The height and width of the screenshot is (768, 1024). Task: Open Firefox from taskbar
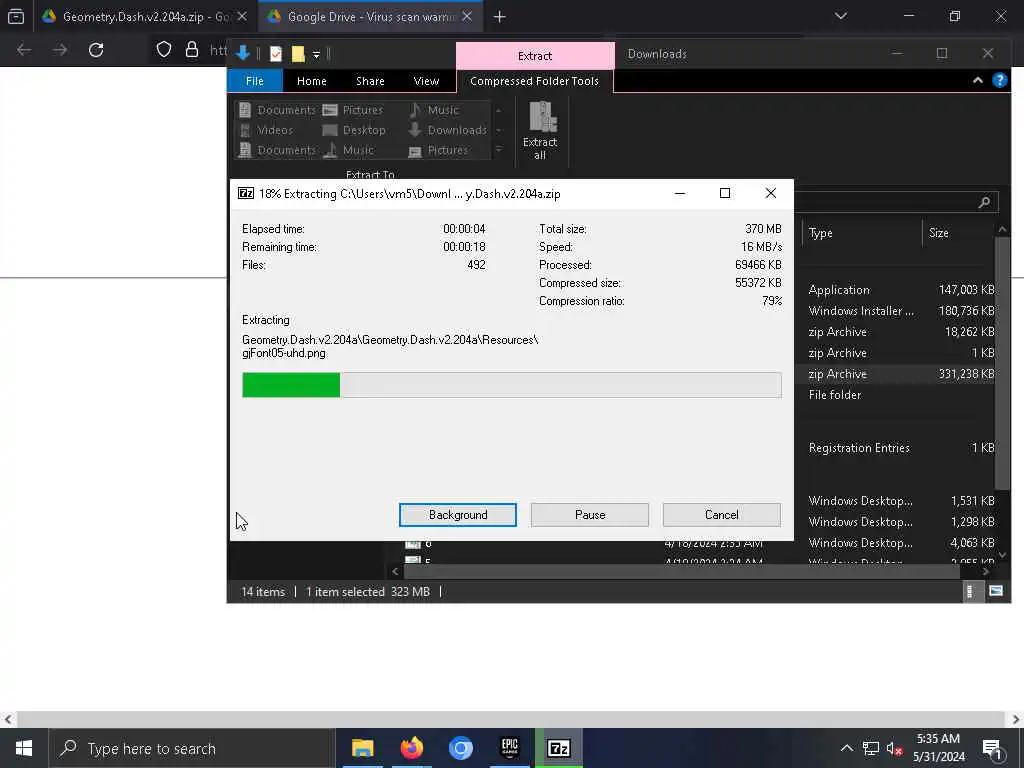click(411, 748)
